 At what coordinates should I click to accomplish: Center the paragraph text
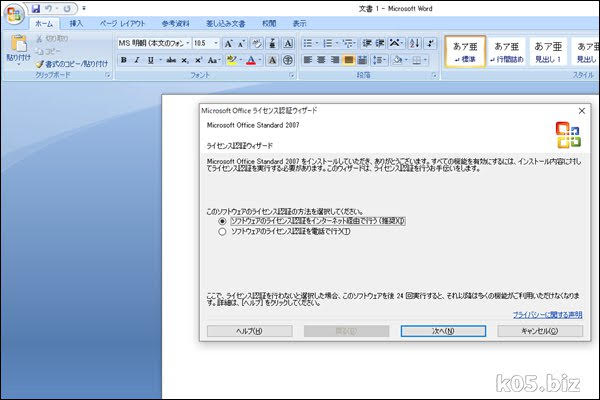click(x=321, y=60)
